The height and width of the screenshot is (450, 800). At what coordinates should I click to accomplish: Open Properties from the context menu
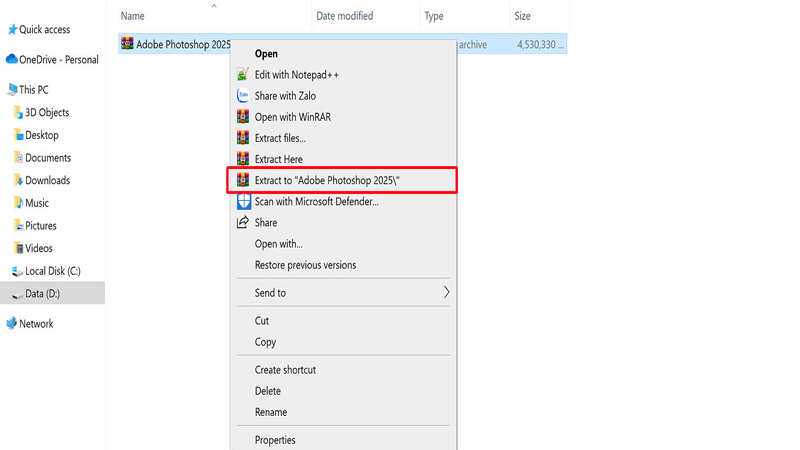(275, 440)
